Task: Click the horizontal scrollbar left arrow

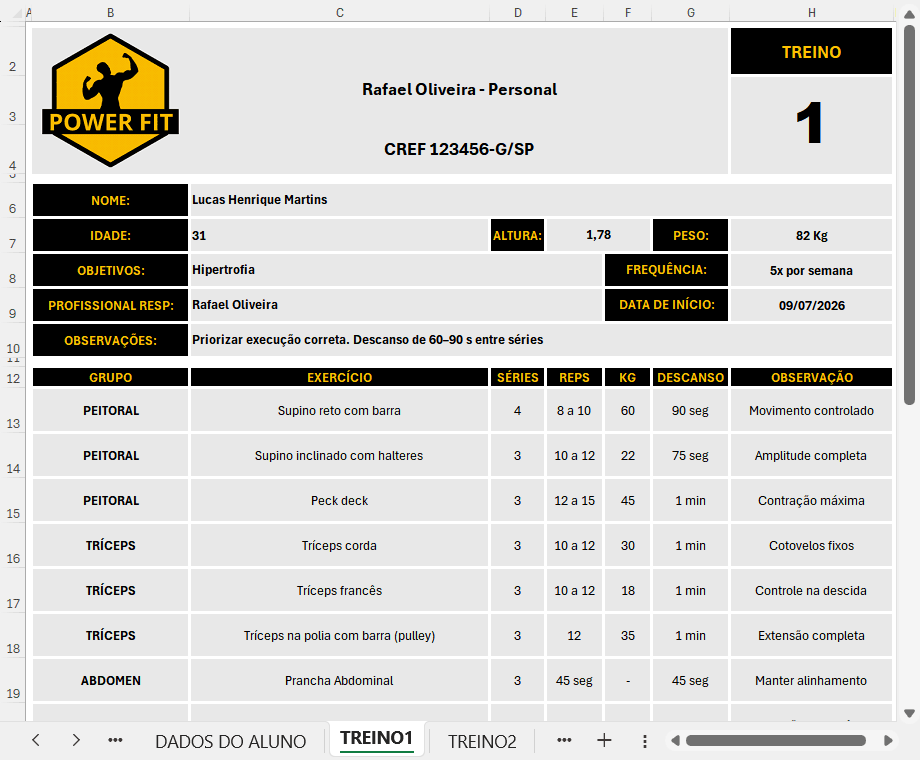Action: 675,741
